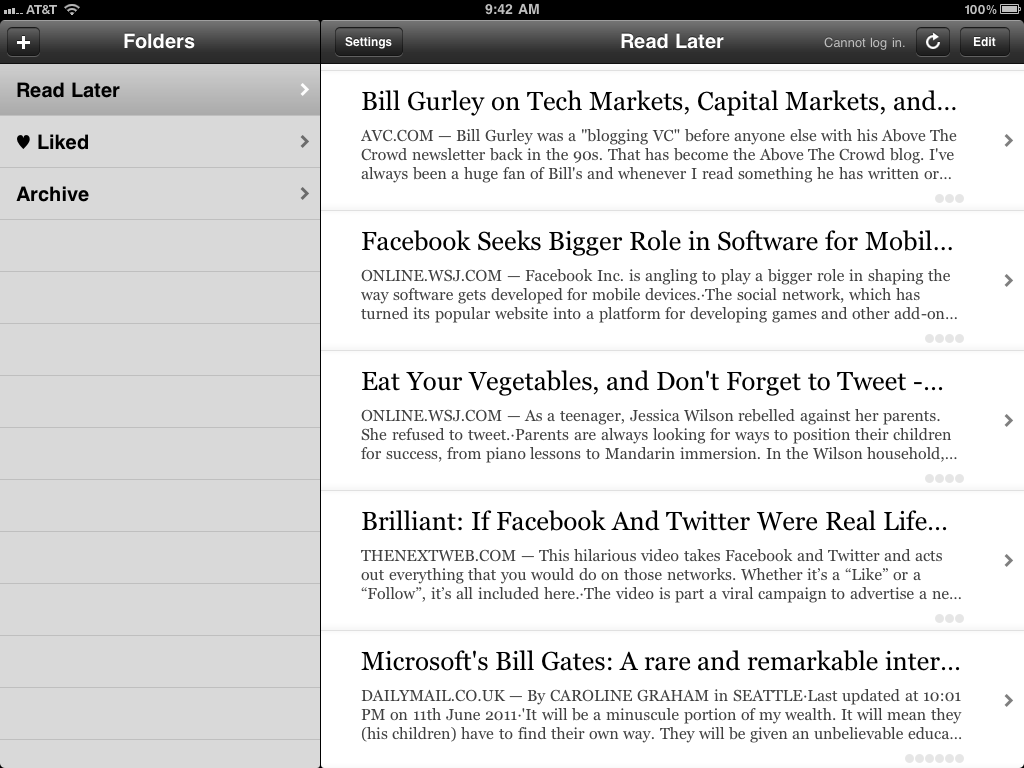The height and width of the screenshot is (768, 1024).
Task: Open the Liked folder
Action: coord(160,142)
